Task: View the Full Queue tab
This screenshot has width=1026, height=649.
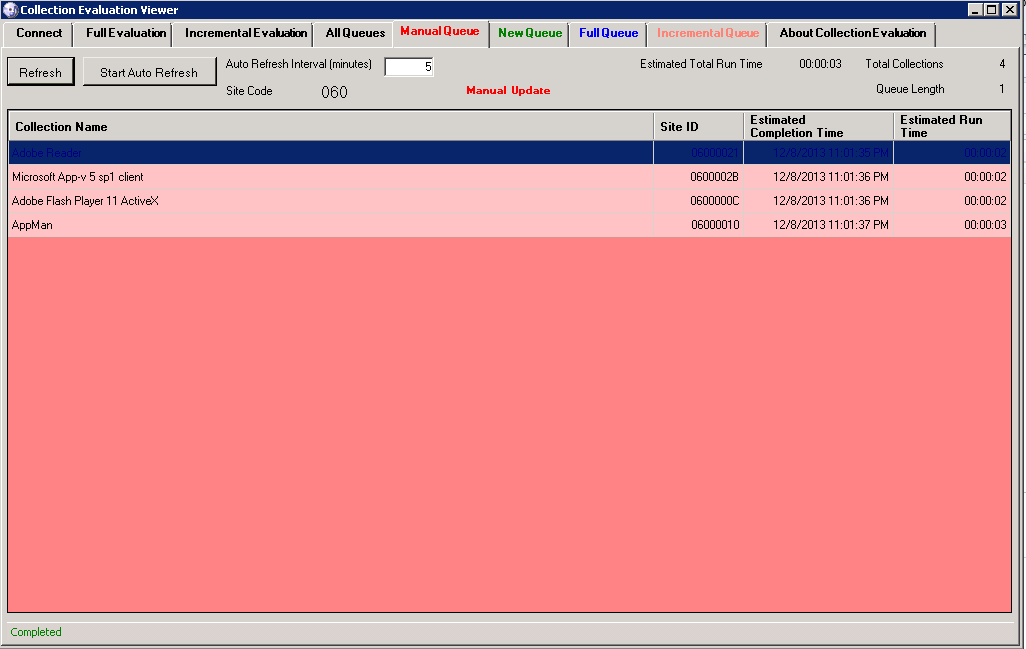Action: pyautogui.click(x=607, y=32)
